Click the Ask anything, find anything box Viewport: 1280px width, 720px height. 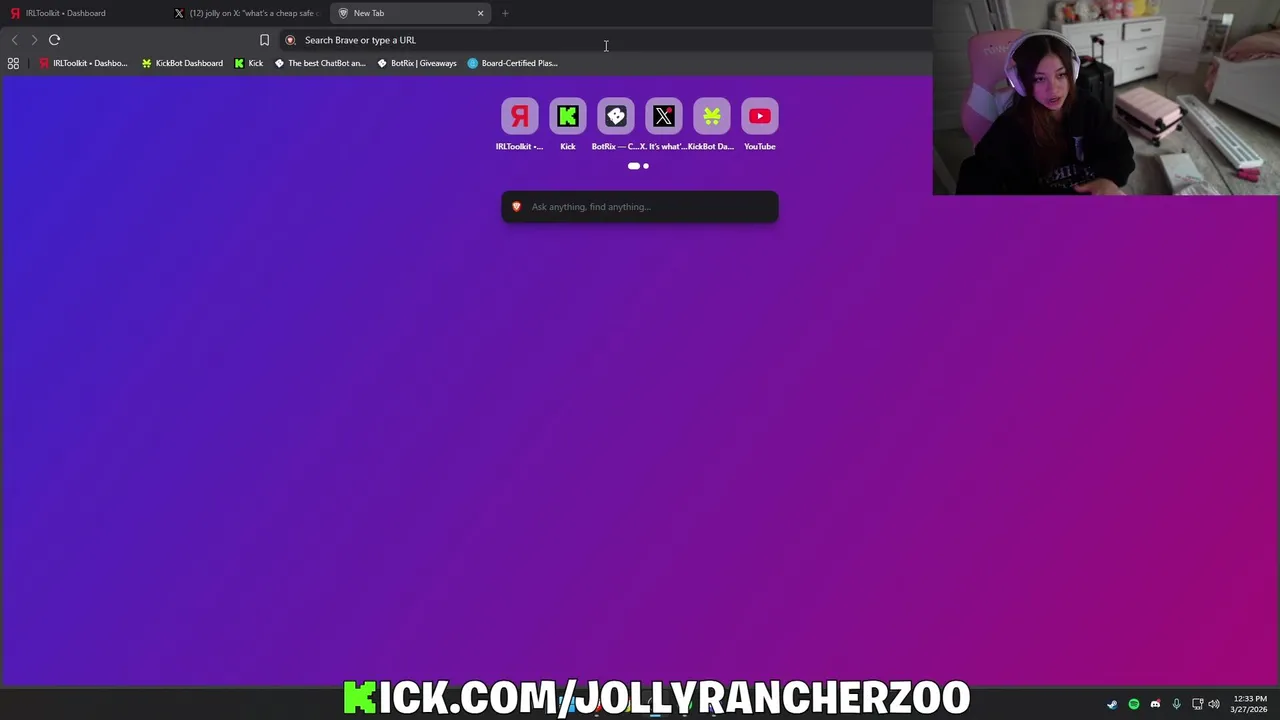[x=640, y=207]
